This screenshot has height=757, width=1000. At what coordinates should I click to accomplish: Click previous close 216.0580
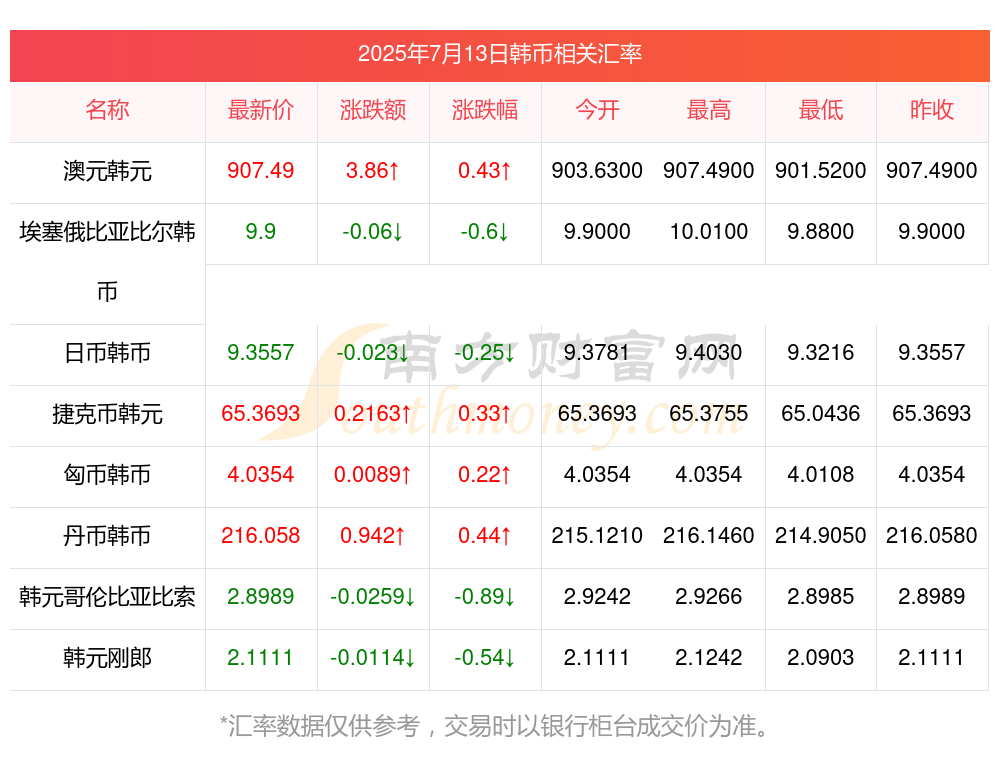click(x=932, y=536)
